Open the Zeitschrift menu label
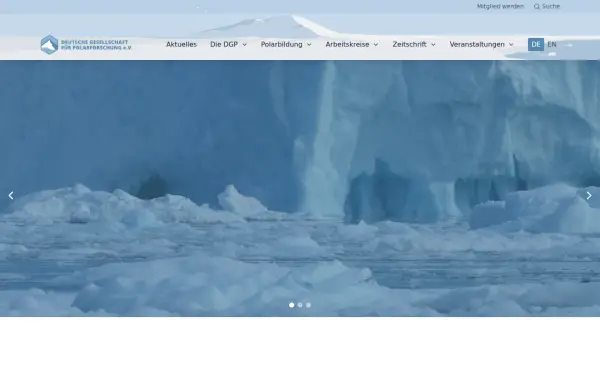Image resolution: width=600 pixels, height=375 pixels. coord(409,44)
